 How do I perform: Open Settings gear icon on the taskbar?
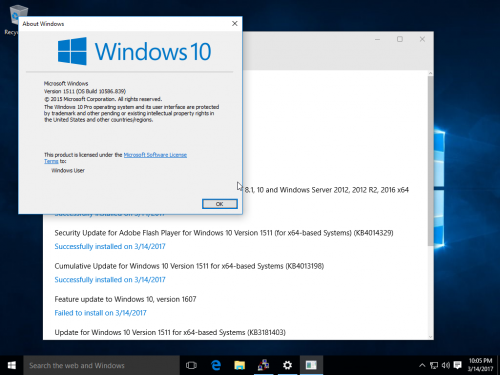tap(287, 365)
